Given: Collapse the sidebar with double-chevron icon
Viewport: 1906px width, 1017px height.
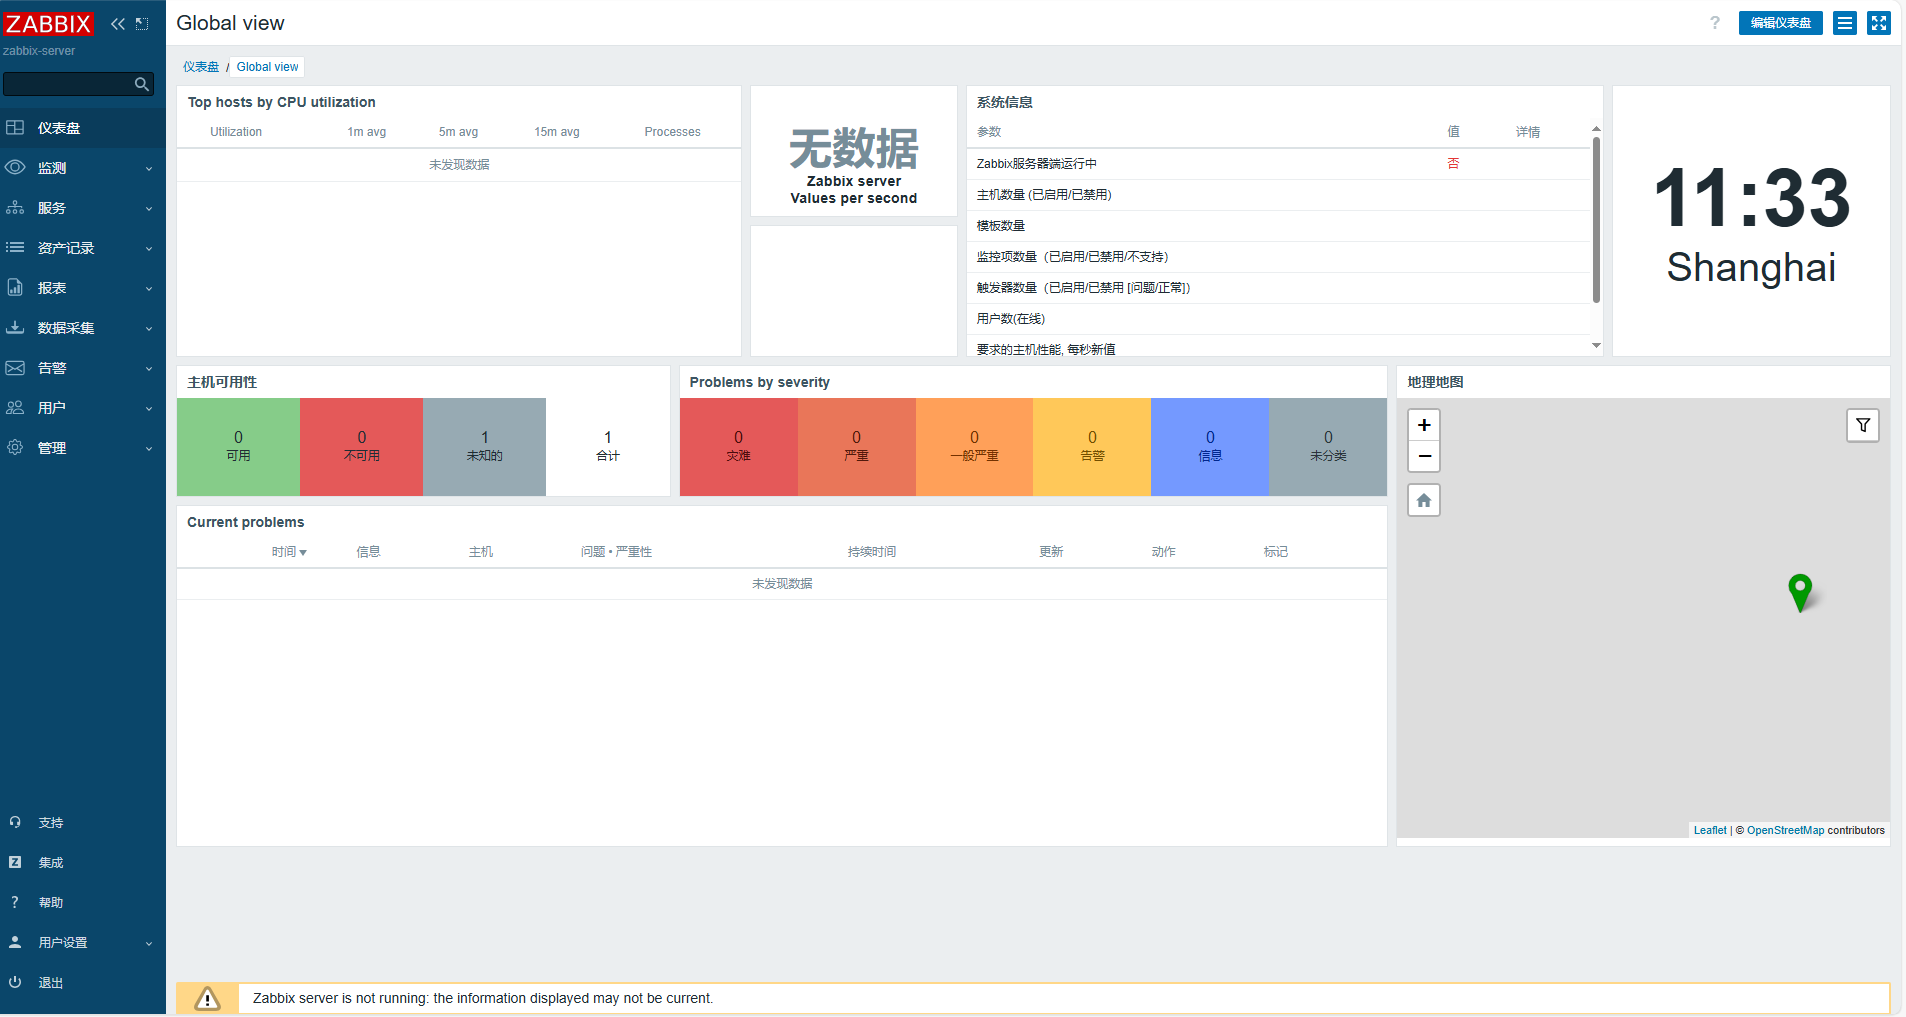Looking at the screenshot, I should (x=118, y=23).
